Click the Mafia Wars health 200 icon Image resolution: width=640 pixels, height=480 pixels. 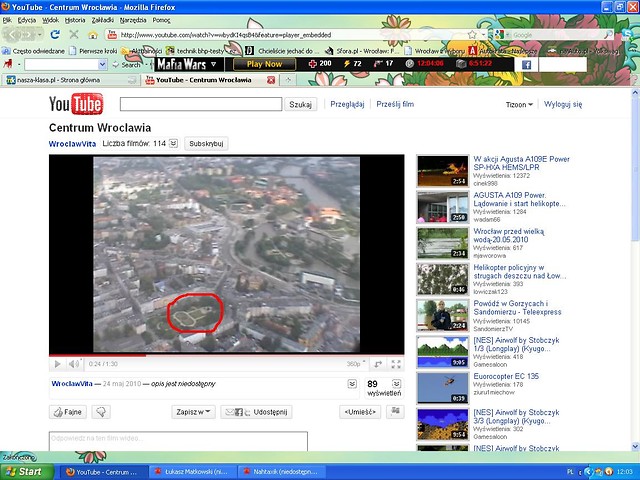click(313, 64)
